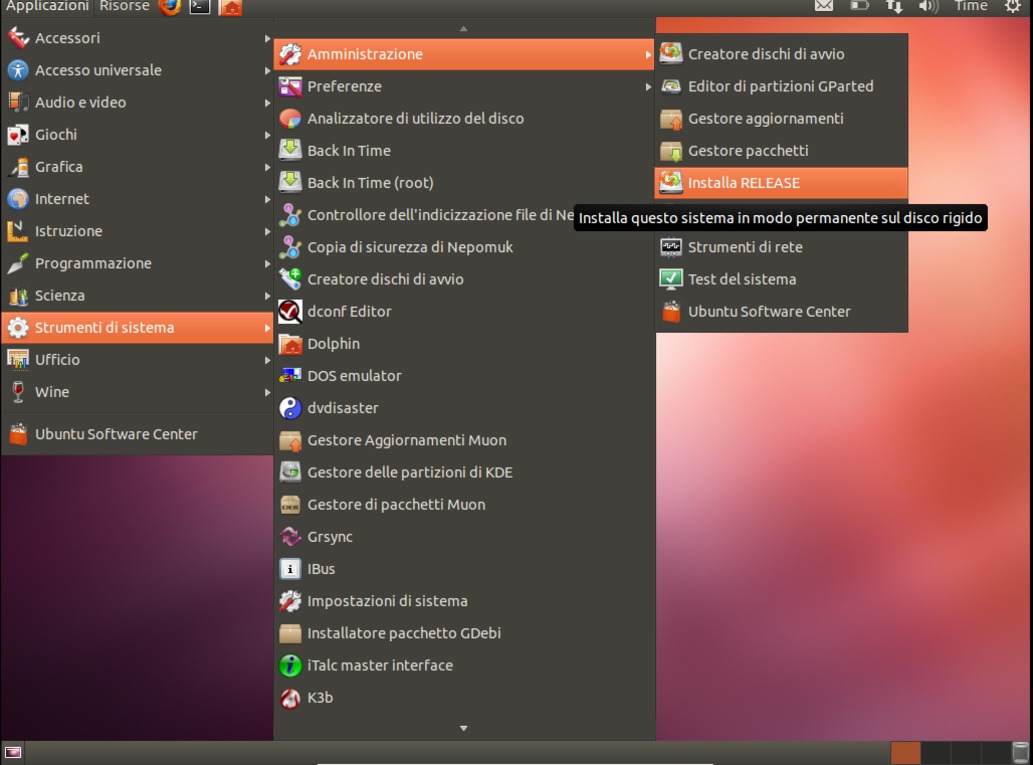
Task: Open the session gear icon in panel
Action: 1013,6
